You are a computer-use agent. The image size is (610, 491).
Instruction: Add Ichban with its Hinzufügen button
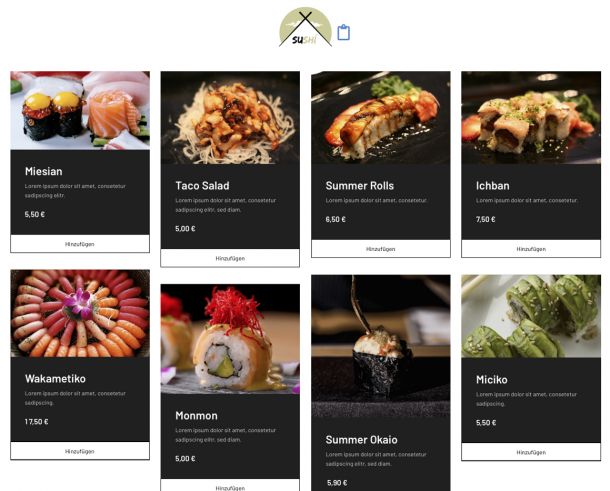(x=531, y=249)
